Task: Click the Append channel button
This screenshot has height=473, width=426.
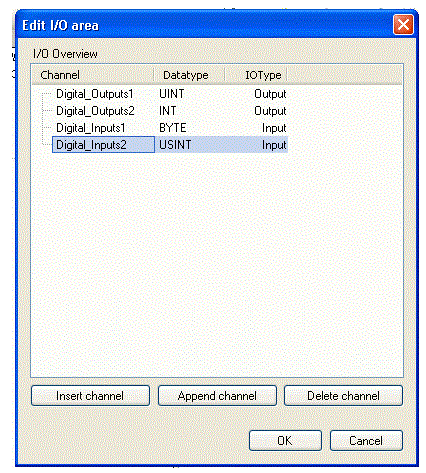Action: tap(217, 396)
